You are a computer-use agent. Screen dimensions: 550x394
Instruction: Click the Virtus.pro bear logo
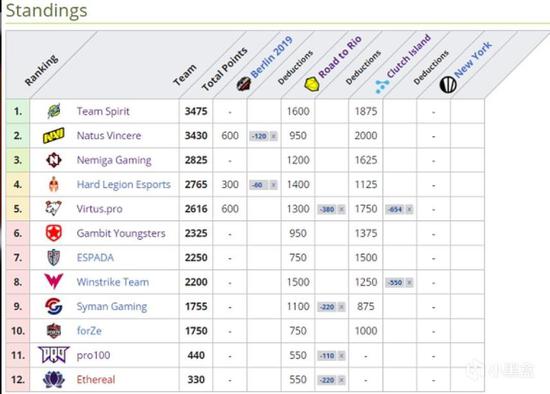pyautogui.click(x=54, y=208)
